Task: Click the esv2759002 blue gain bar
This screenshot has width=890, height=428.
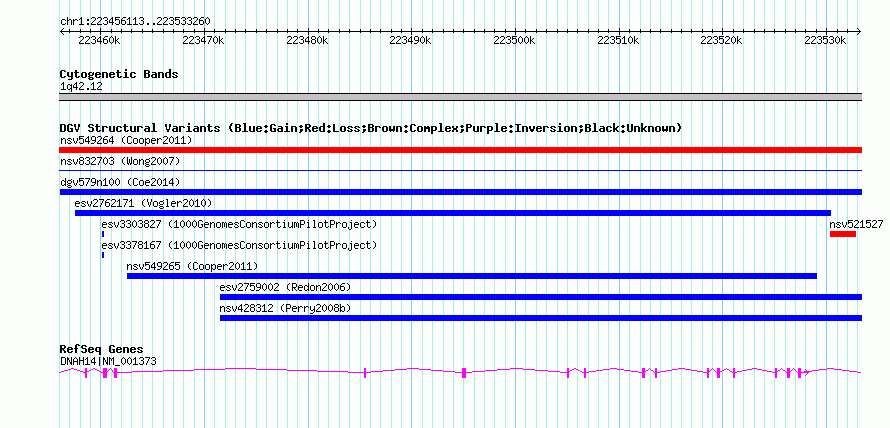Action: (x=541, y=297)
